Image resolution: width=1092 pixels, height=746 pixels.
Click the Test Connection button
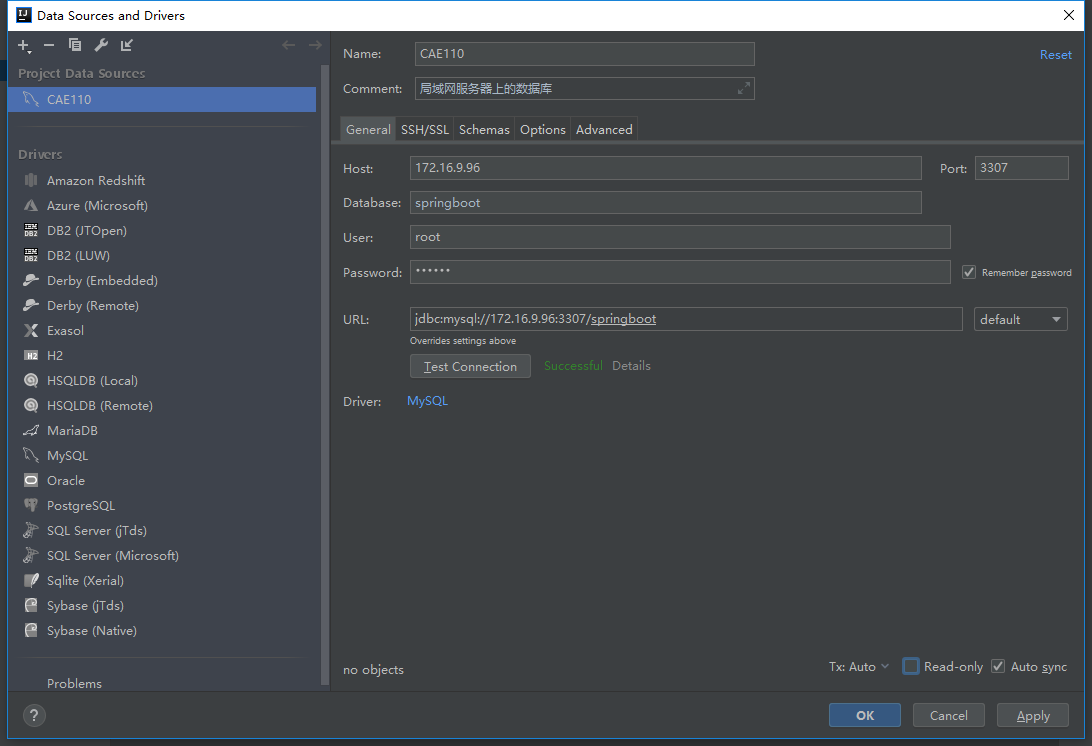(470, 366)
